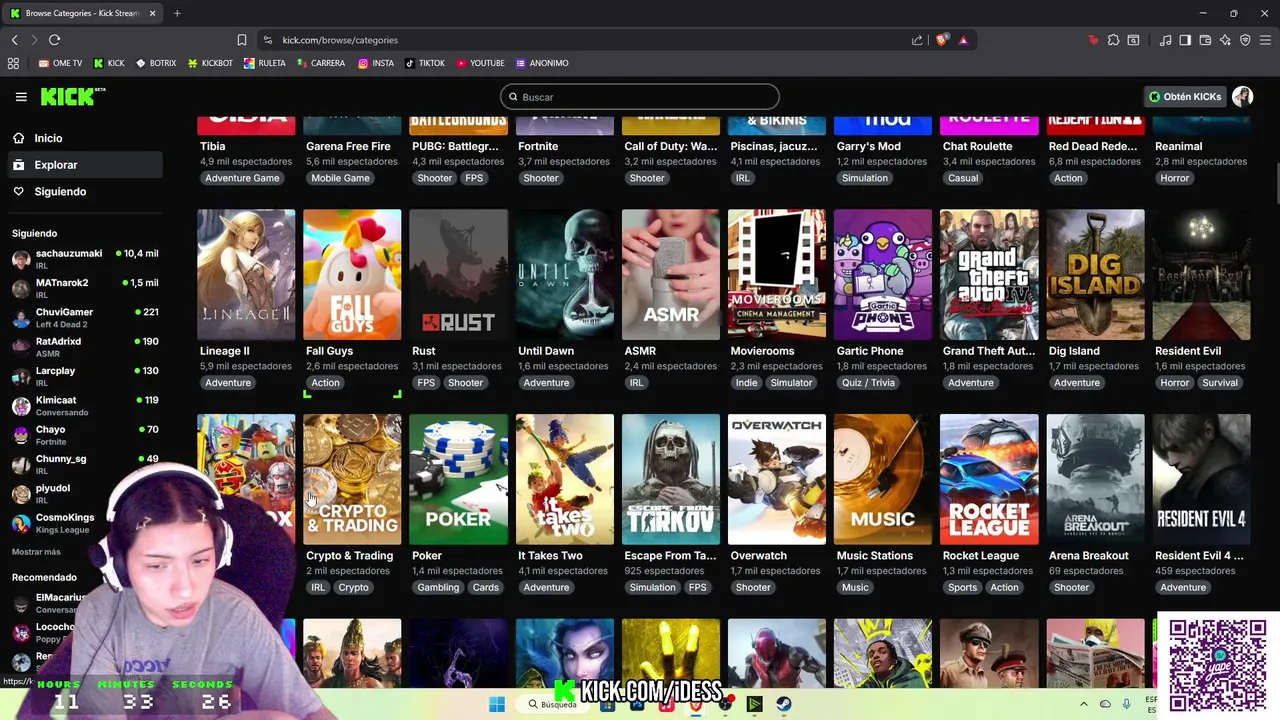The image size is (1280, 720).
Task: Open the browser main menu icon
Action: tap(1265, 40)
